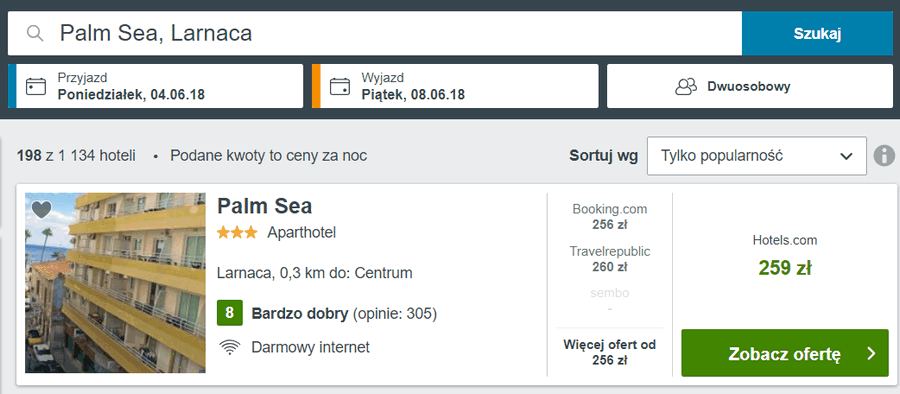The height and width of the screenshot is (394, 900).
Task: Click the Palm Sea hotel photo thumbnail
Action: pos(115,283)
